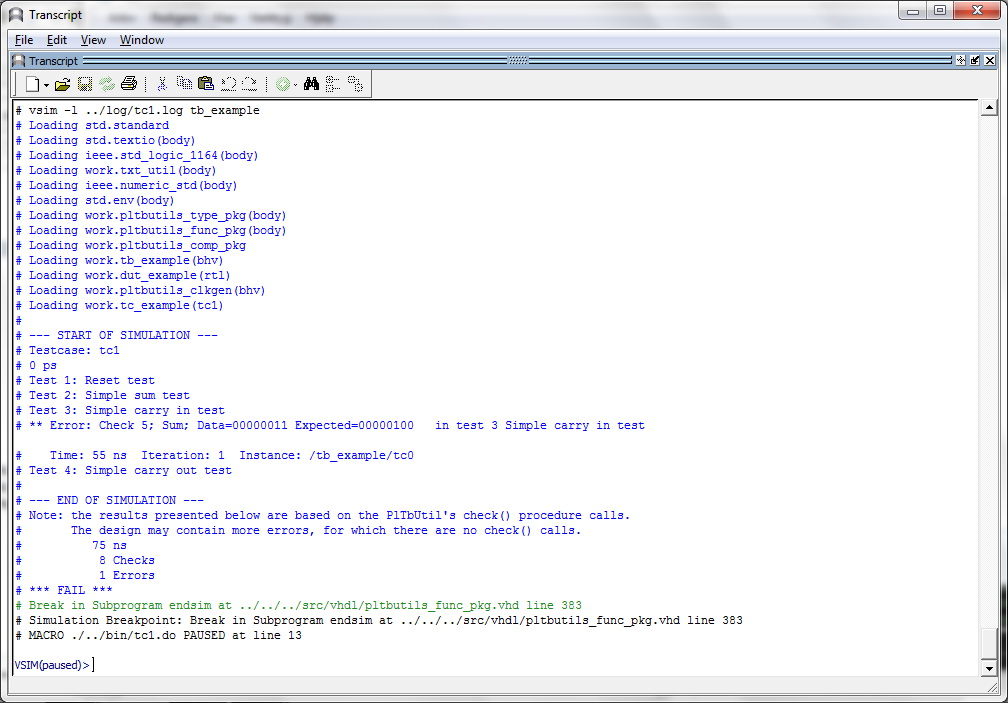The image size is (1008, 703).
Task: Click the Cut scissors icon
Action: [162, 84]
